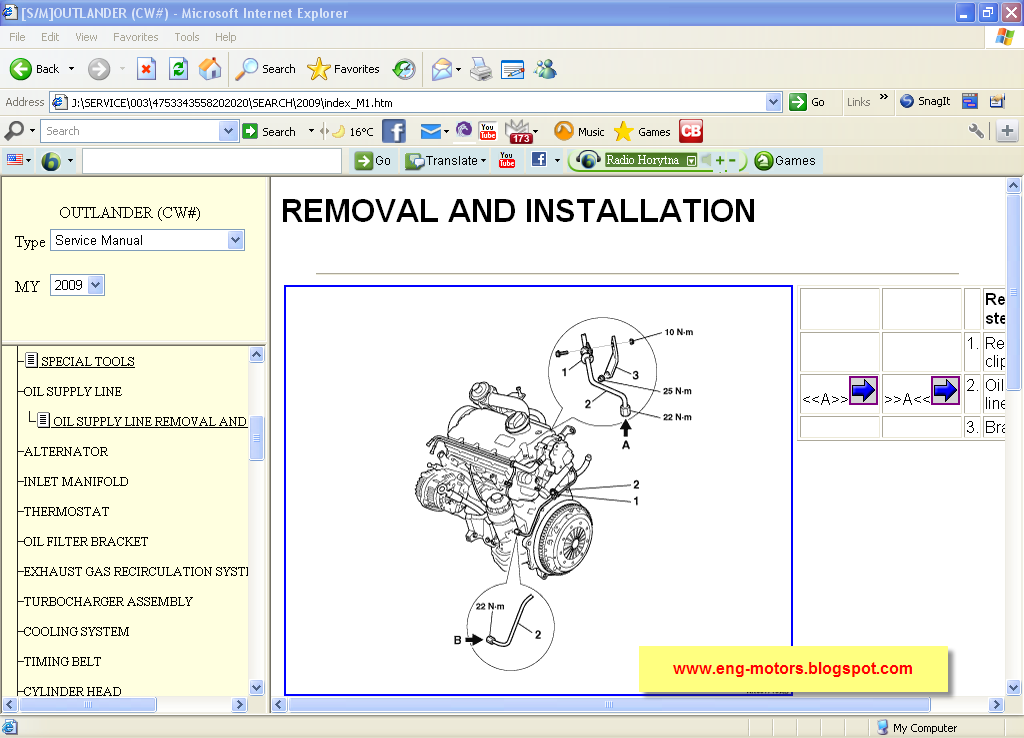Open the SPECIAL TOOLS link in the tree
This screenshot has width=1024, height=738.
click(x=87, y=361)
